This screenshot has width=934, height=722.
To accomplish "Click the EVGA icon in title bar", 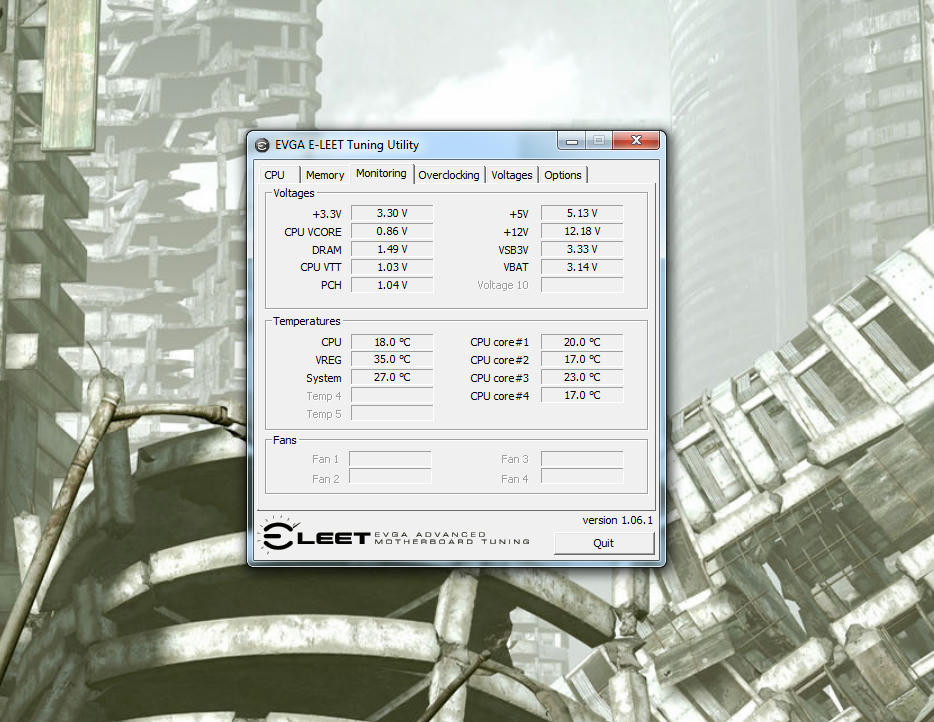I will pyautogui.click(x=261, y=145).
